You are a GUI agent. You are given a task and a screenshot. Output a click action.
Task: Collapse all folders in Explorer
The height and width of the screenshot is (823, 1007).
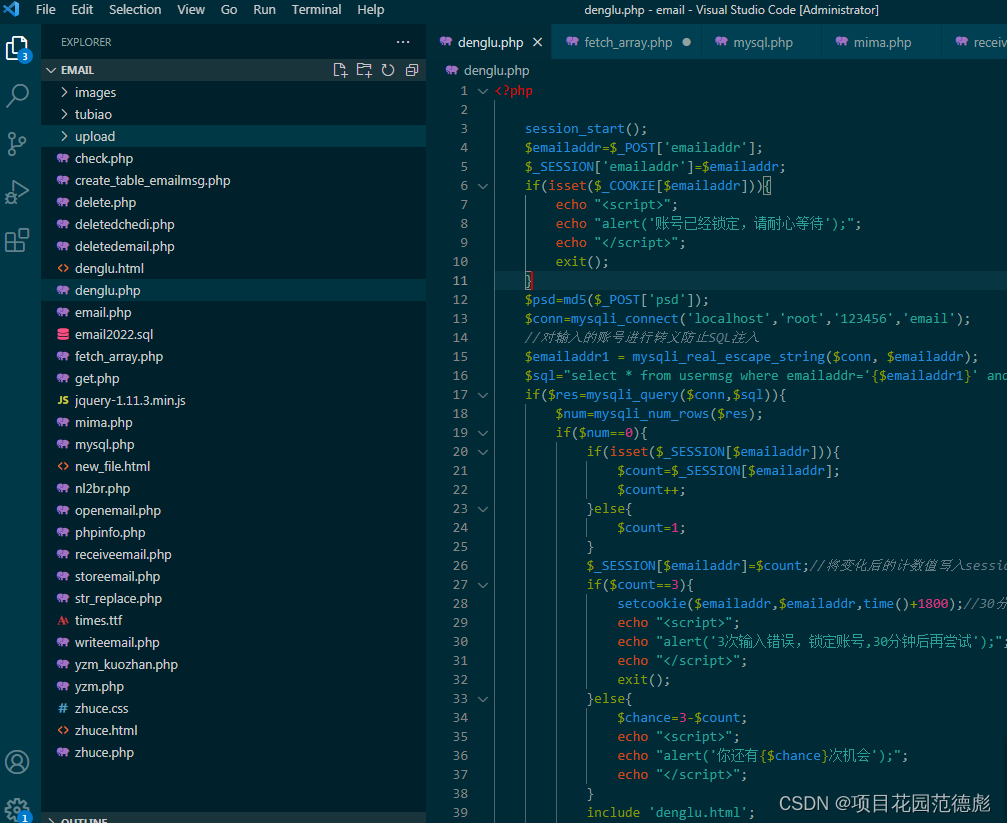tap(412, 70)
